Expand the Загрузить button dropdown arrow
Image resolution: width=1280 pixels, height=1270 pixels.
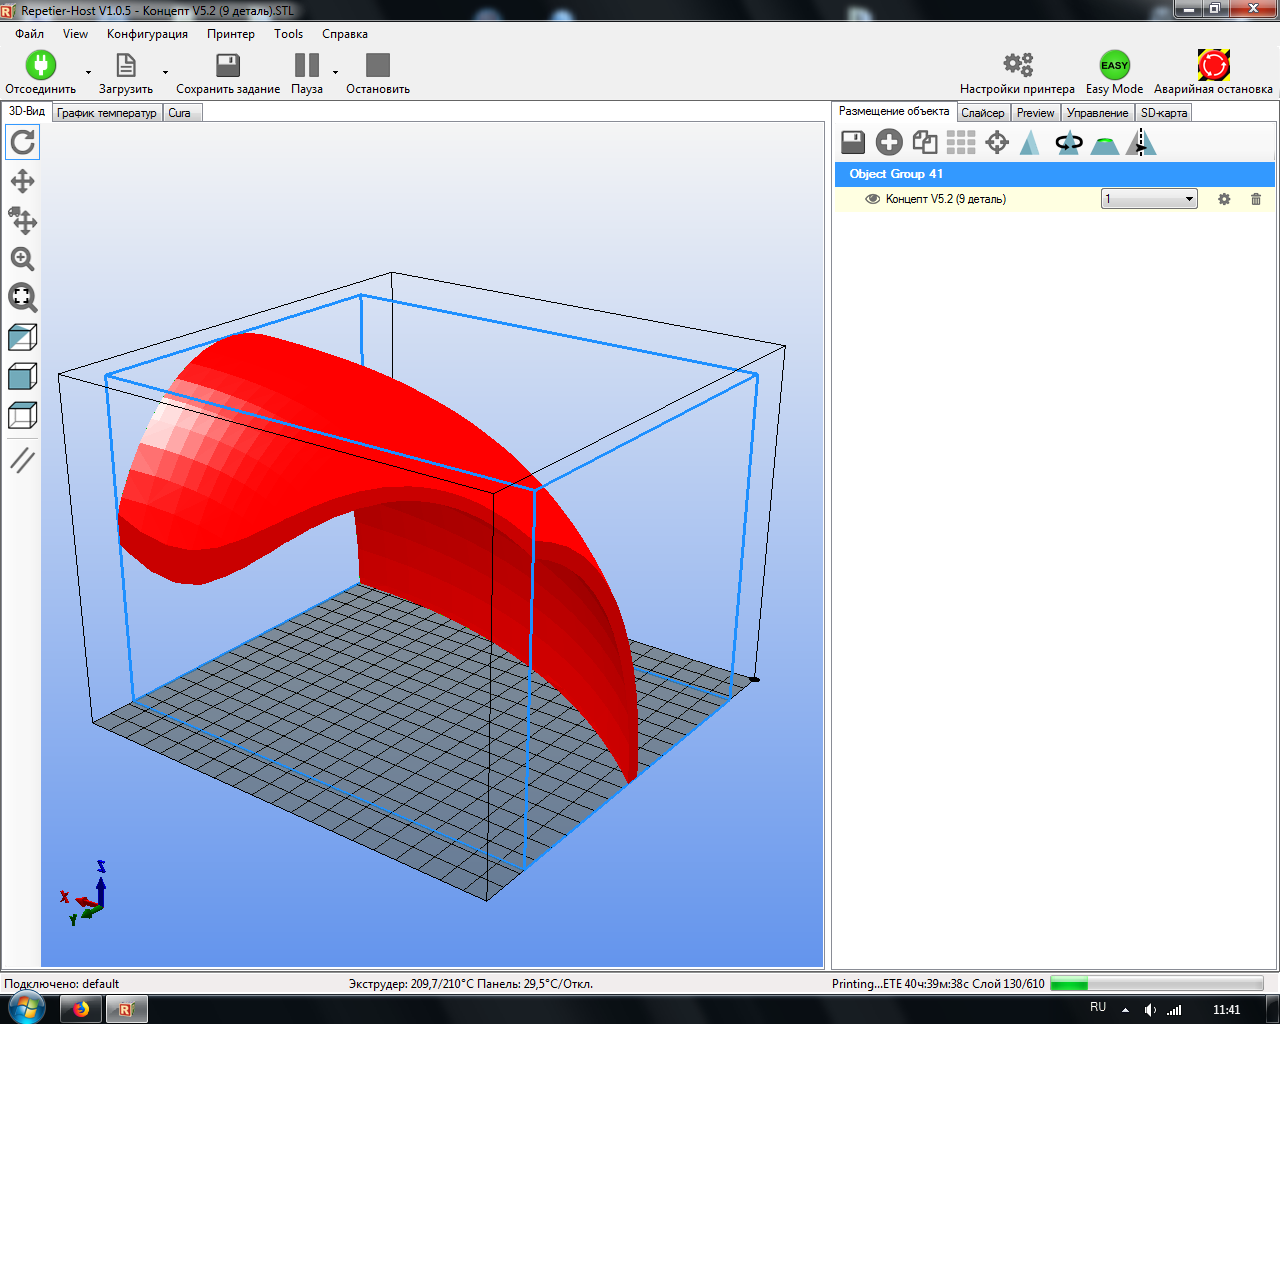164,73
